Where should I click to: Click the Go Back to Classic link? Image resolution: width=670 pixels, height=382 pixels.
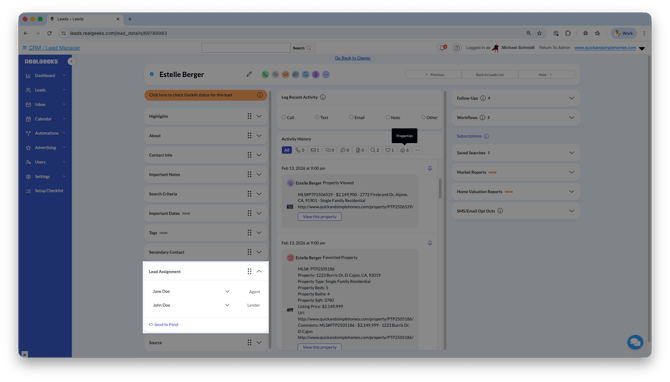(x=353, y=58)
